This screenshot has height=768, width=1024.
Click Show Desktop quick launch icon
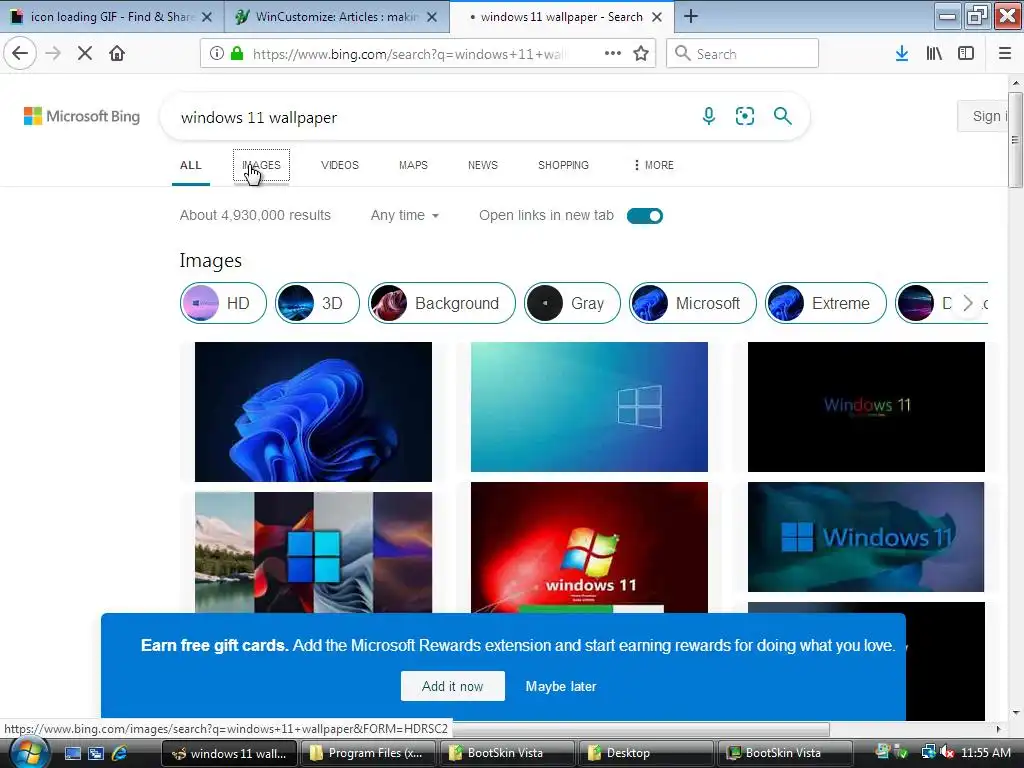pyautogui.click(x=72, y=753)
